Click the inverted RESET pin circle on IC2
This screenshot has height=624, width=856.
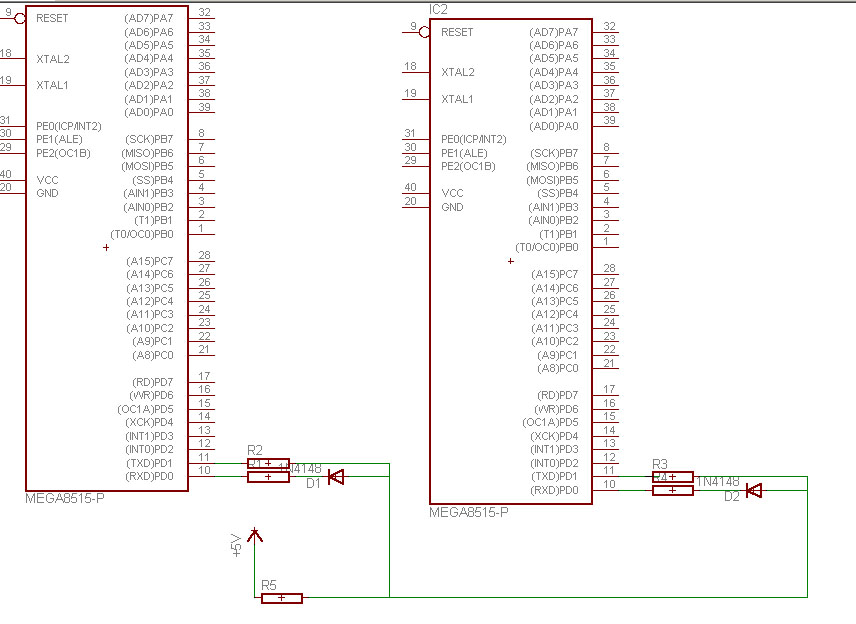[x=424, y=32]
